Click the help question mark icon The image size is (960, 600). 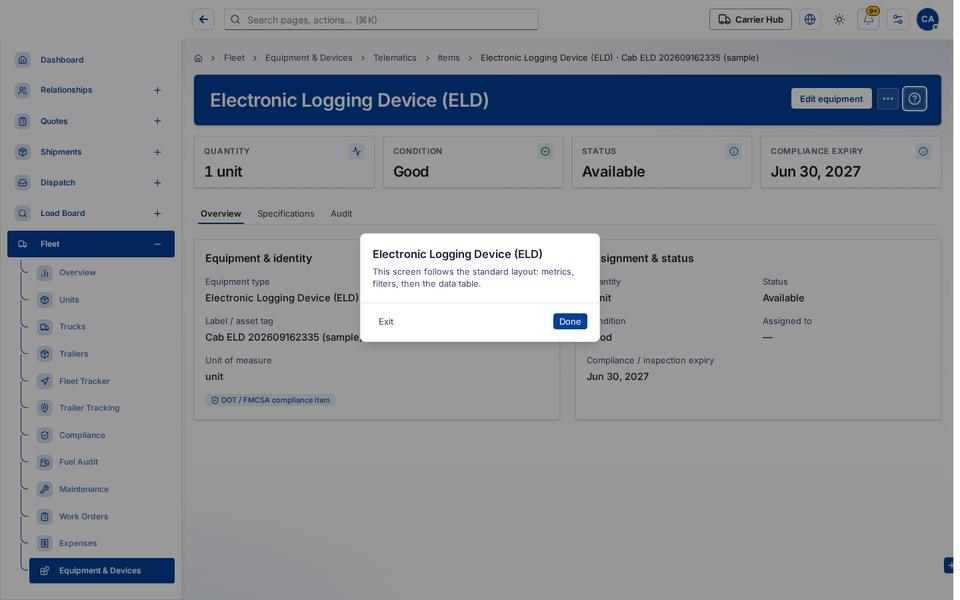point(914,99)
